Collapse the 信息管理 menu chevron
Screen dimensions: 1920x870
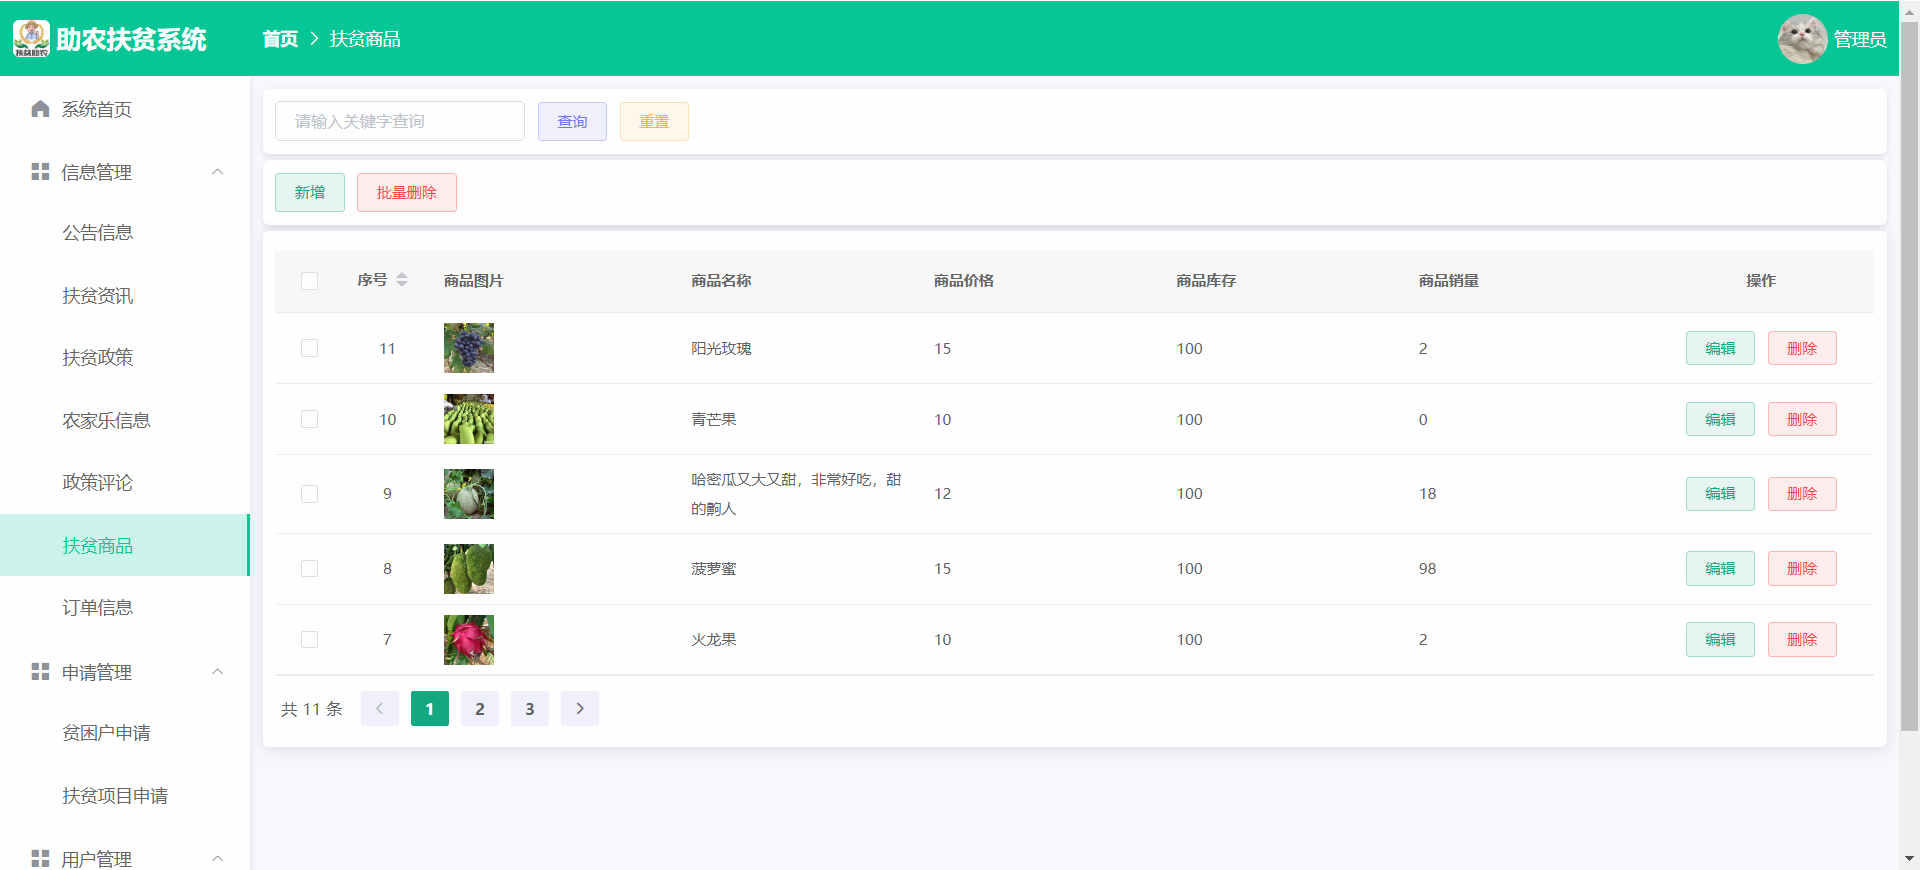[218, 172]
